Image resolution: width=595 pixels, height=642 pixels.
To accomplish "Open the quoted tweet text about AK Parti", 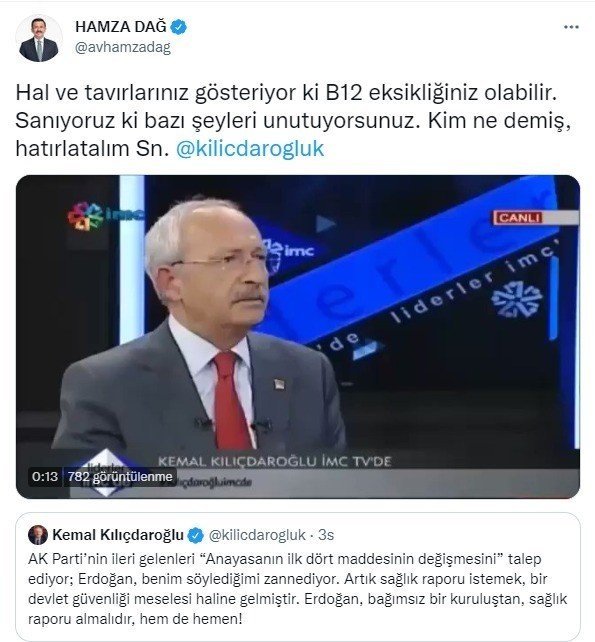I will [x=297, y=589].
